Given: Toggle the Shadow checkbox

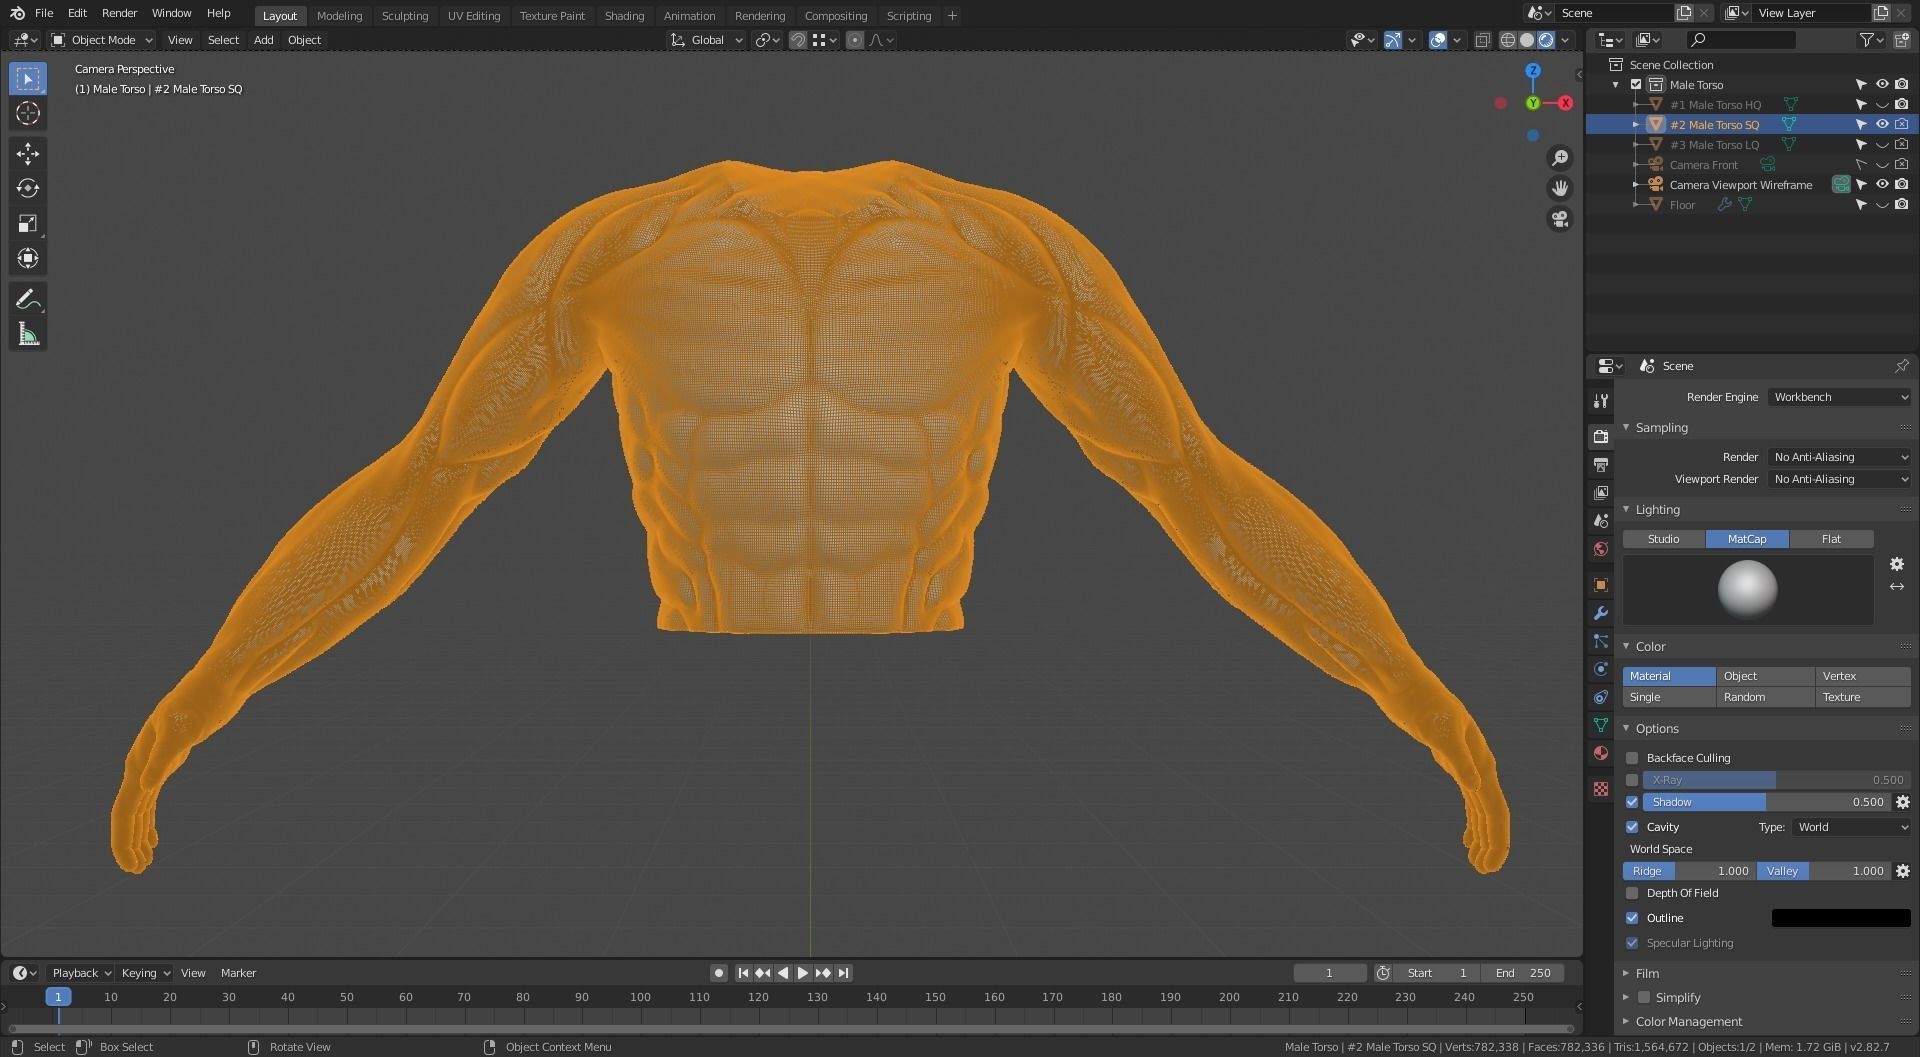Looking at the screenshot, I should [1632, 802].
